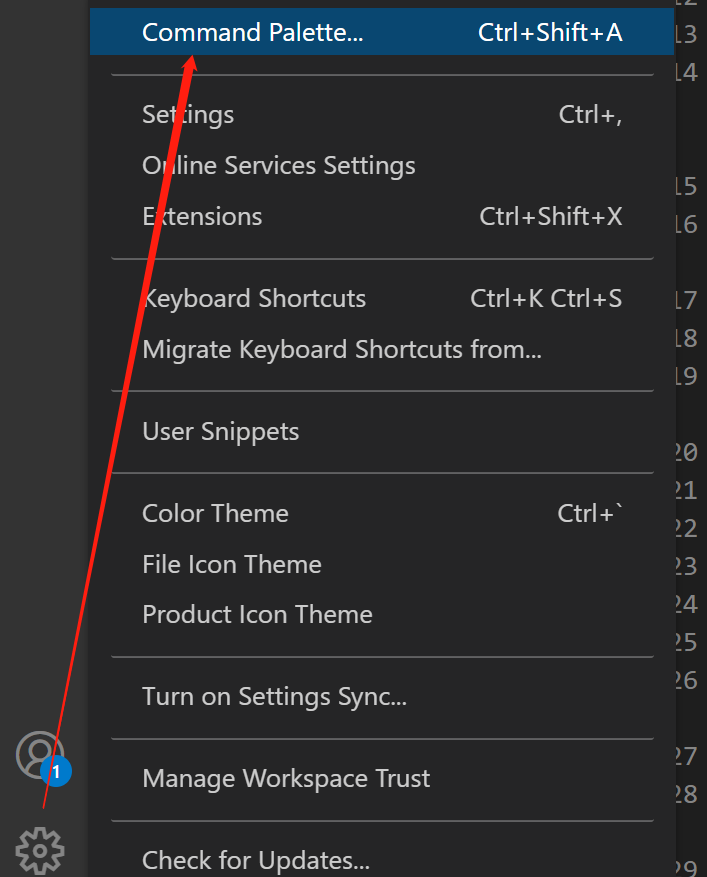
Task: Open Extensions from the manage menu
Action: point(202,217)
